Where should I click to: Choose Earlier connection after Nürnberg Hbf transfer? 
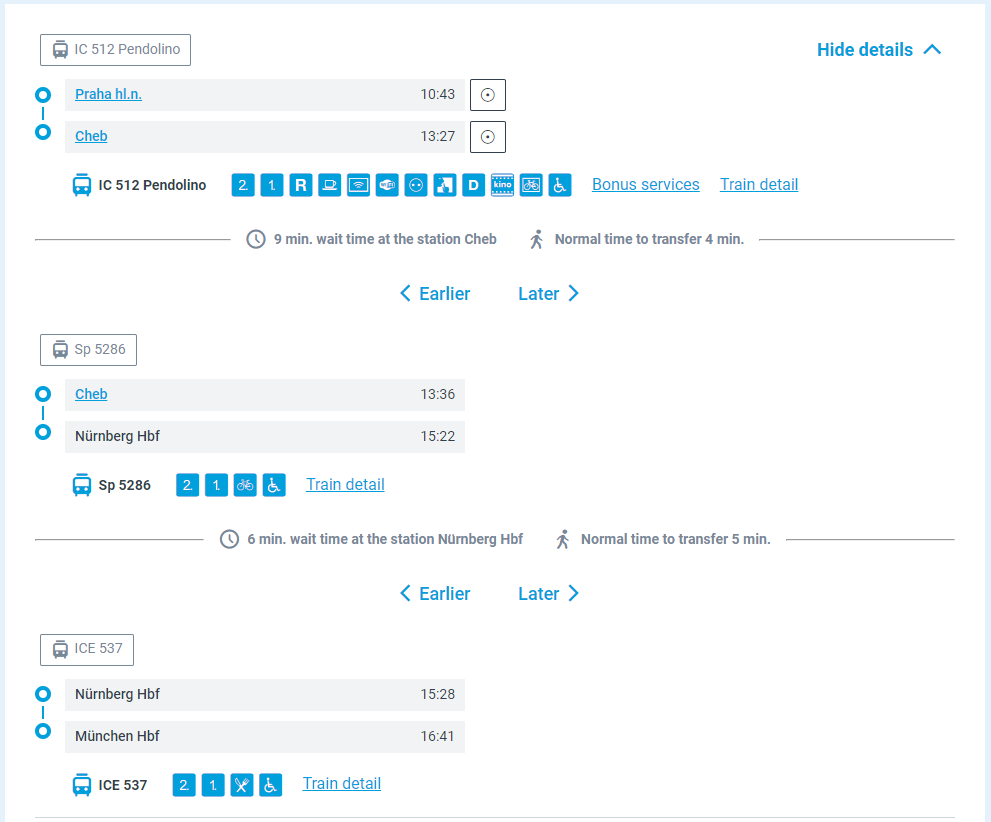[435, 594]
